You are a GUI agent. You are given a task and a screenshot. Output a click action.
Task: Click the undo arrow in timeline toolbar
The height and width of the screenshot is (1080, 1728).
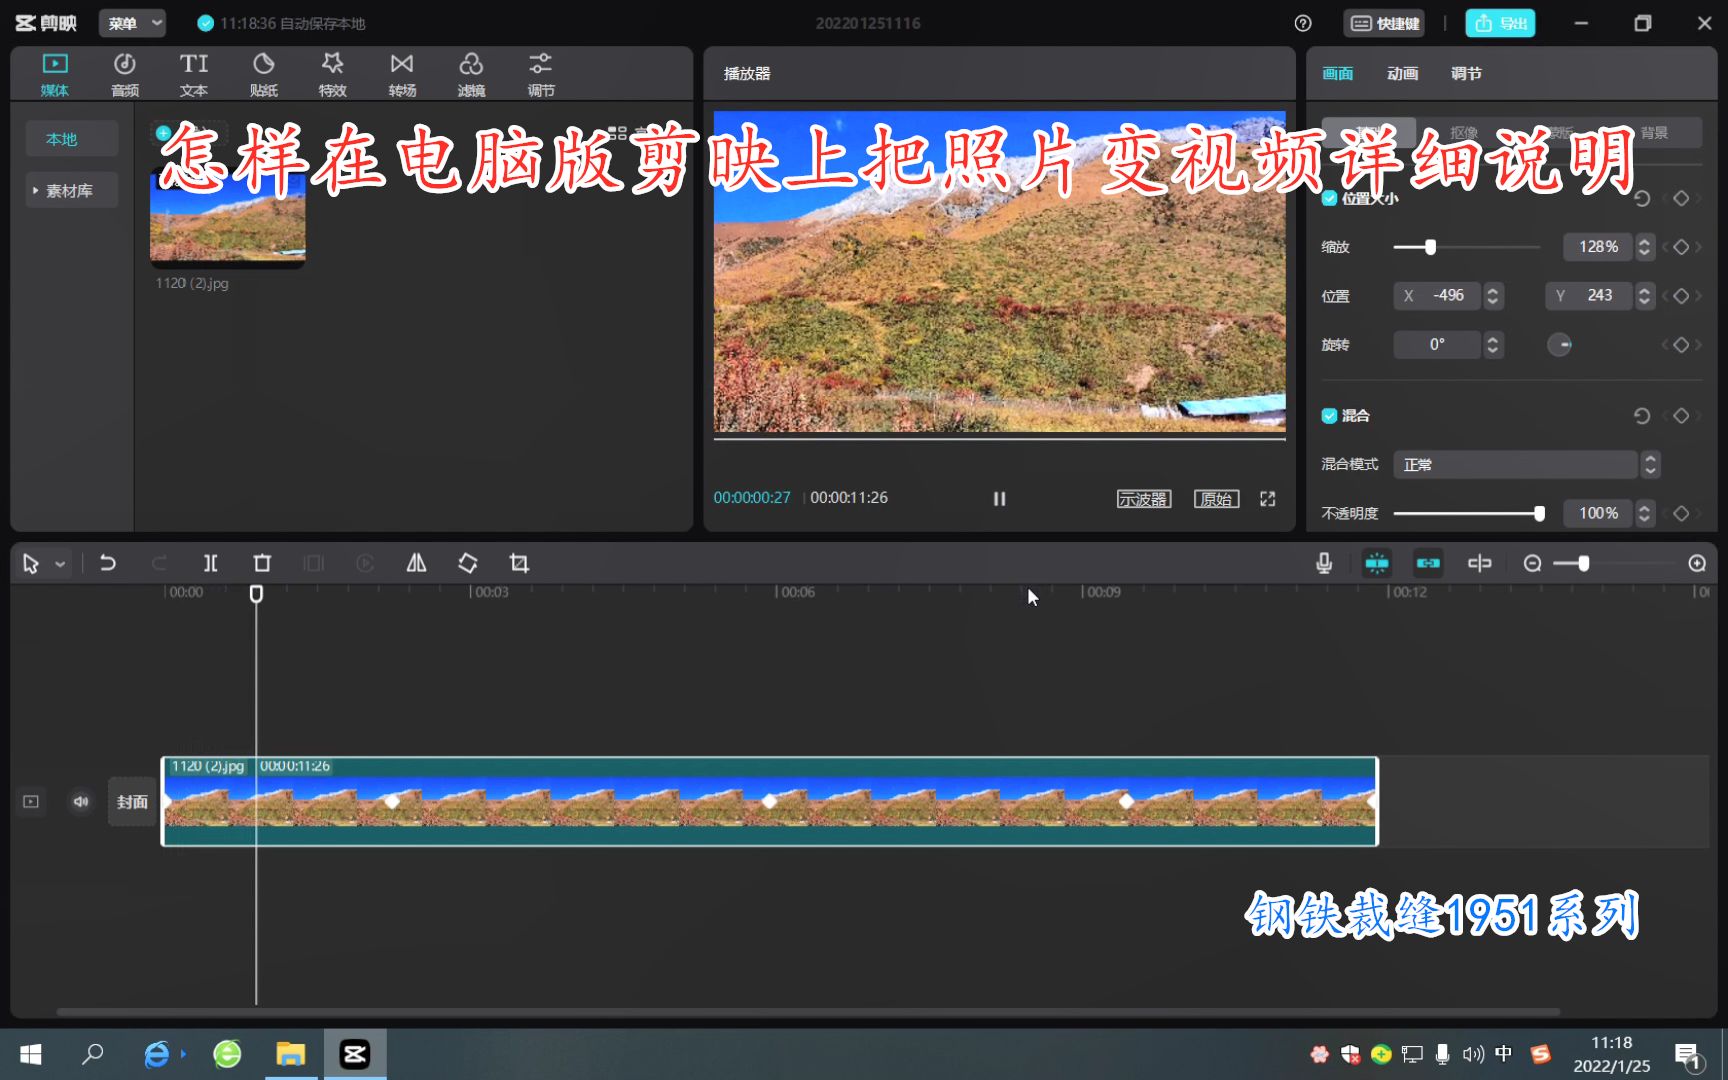tap(108, 563)
